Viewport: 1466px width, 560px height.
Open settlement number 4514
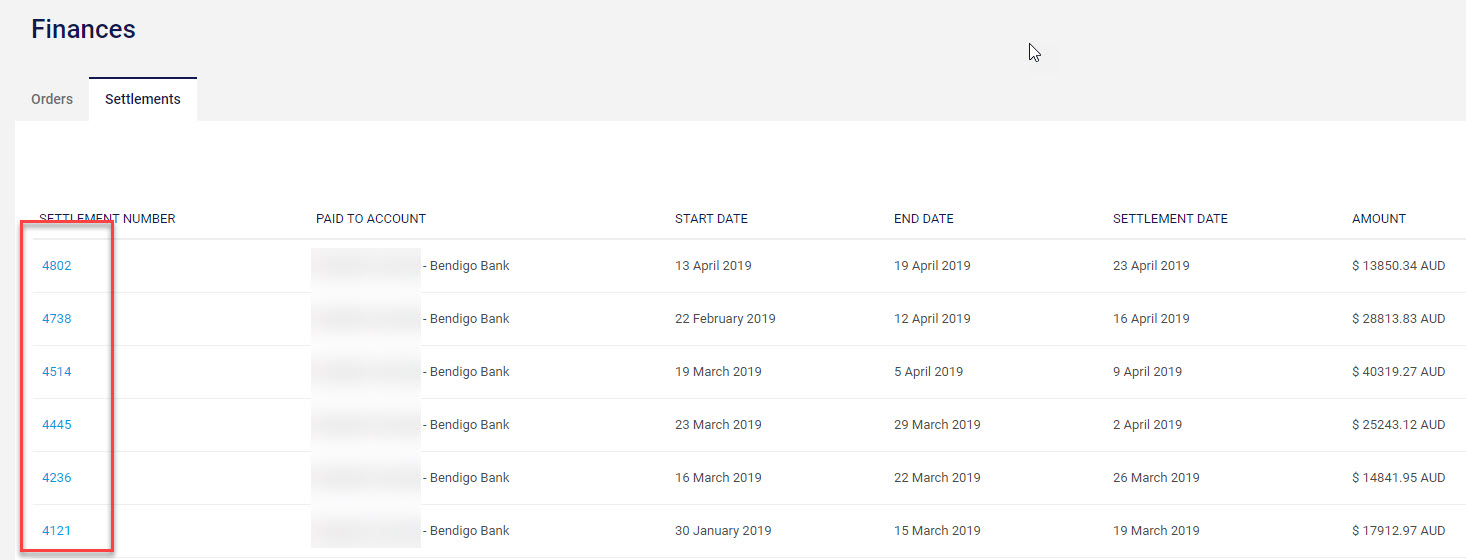[x=57, y=372]
